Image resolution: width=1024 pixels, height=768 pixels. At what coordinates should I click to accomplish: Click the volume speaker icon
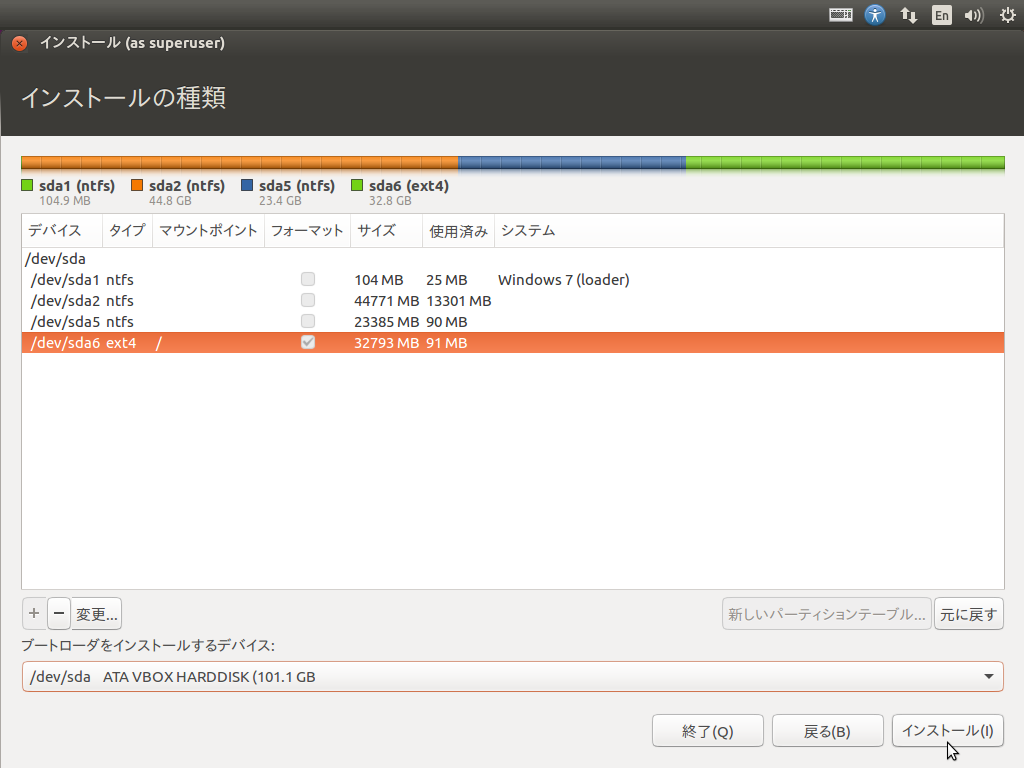[x=973, y=15]
